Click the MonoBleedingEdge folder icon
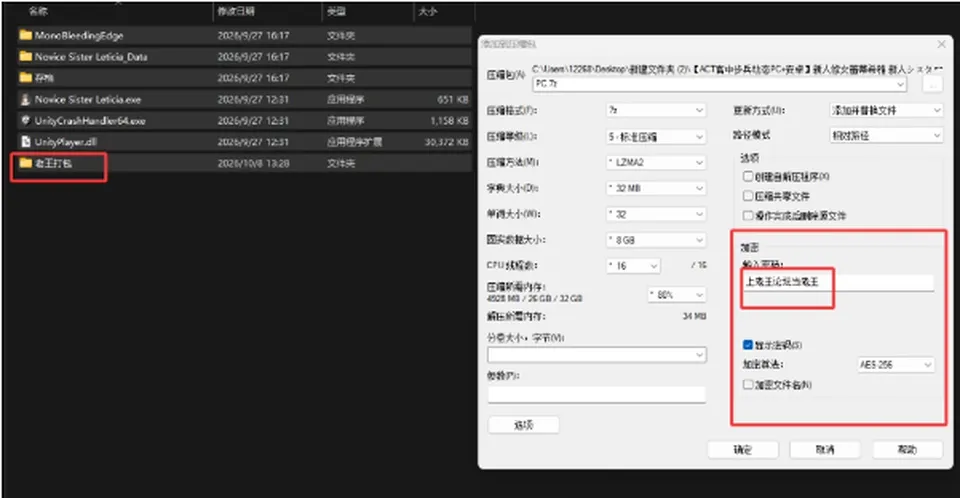Viewport: 960px width, 498px height. 25,35
